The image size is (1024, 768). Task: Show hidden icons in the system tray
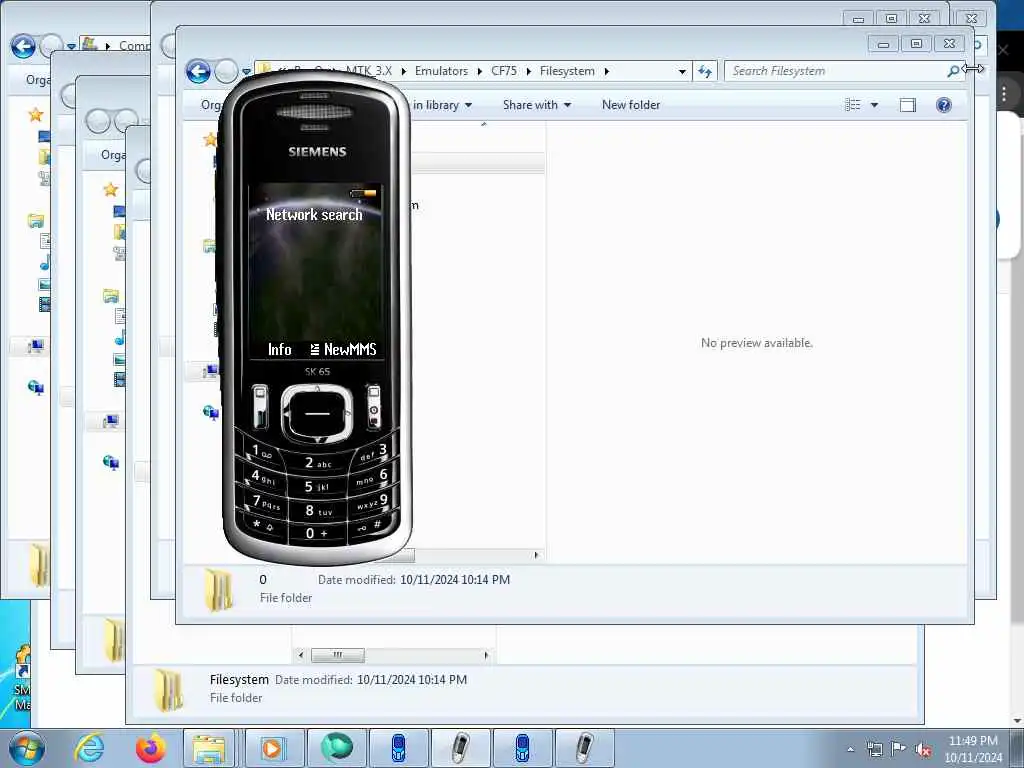[850, 749]
